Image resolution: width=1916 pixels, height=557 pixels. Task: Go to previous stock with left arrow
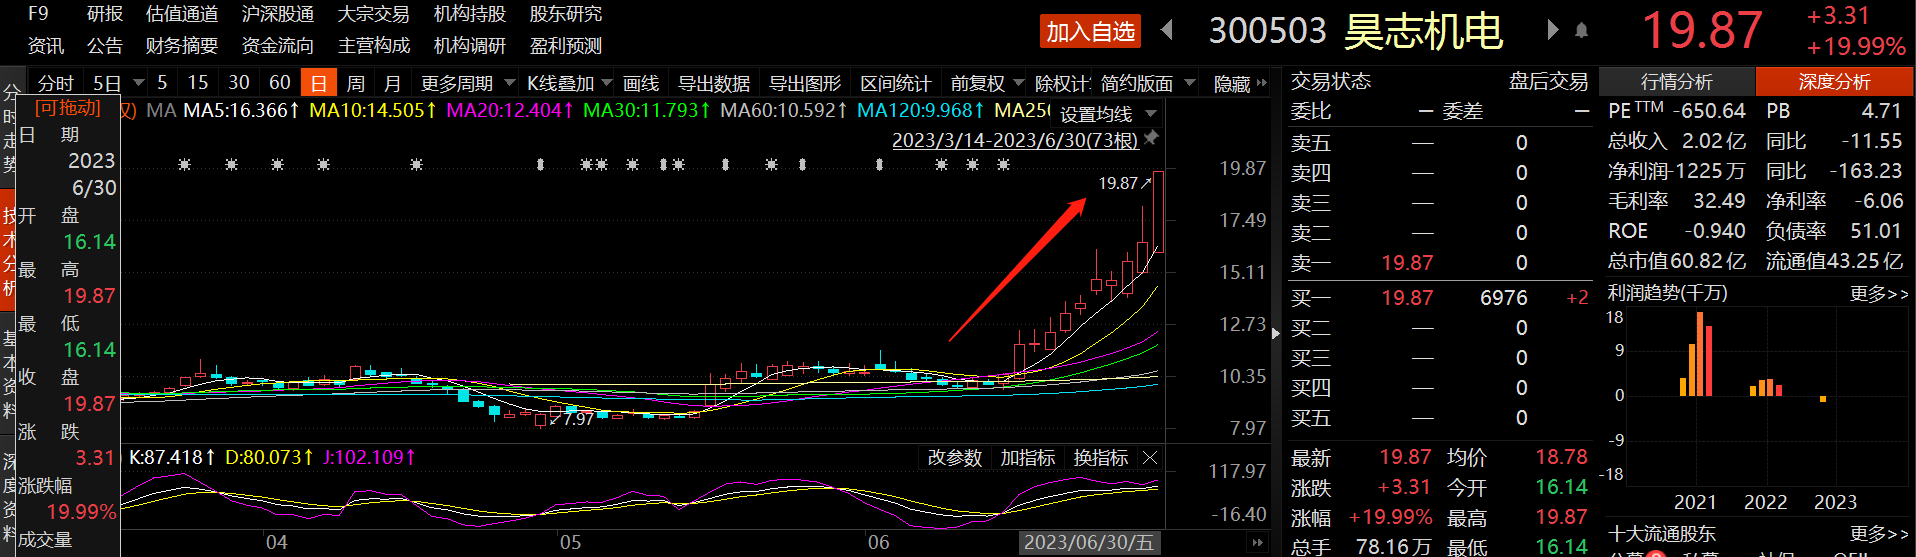click(1166, 30)
